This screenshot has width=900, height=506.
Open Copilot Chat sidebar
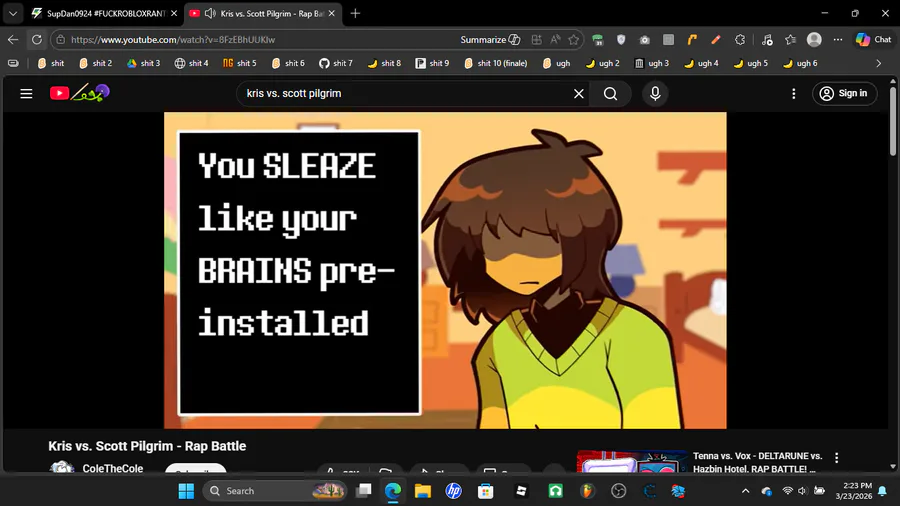873,40
